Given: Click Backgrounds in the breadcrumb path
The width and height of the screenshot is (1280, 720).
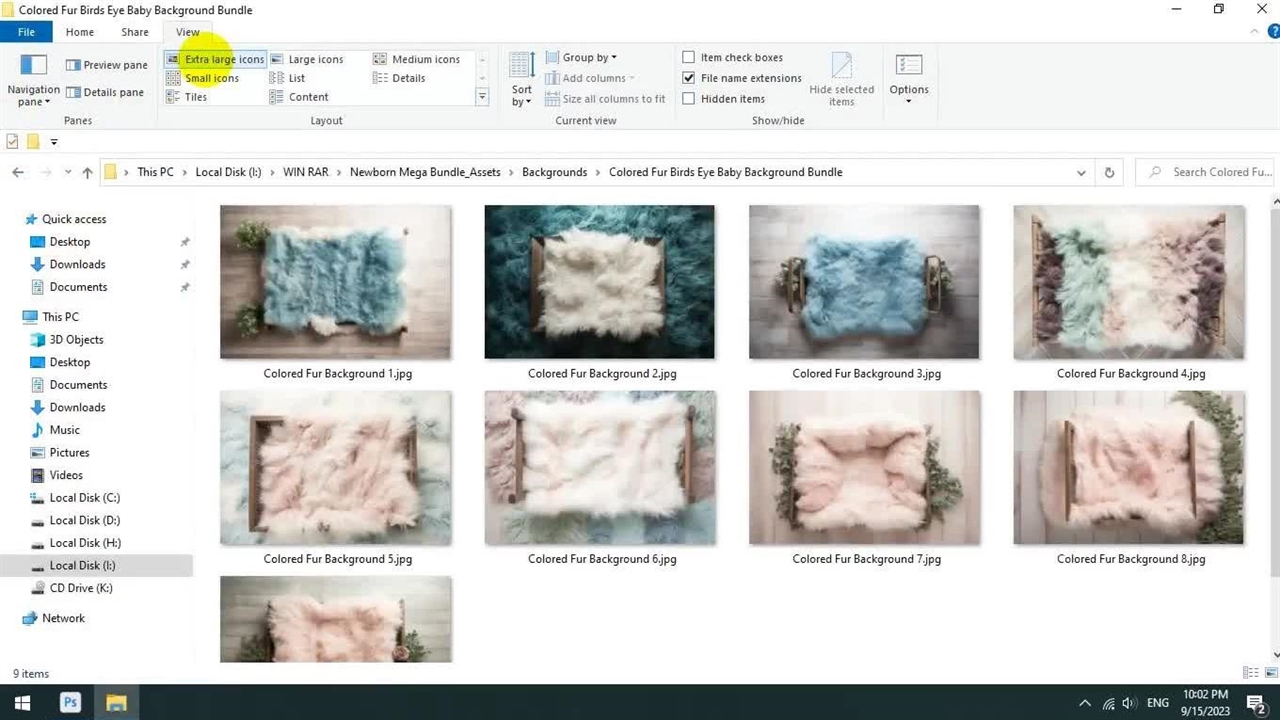Looking at the screenshot, I should tap(554, 172).
